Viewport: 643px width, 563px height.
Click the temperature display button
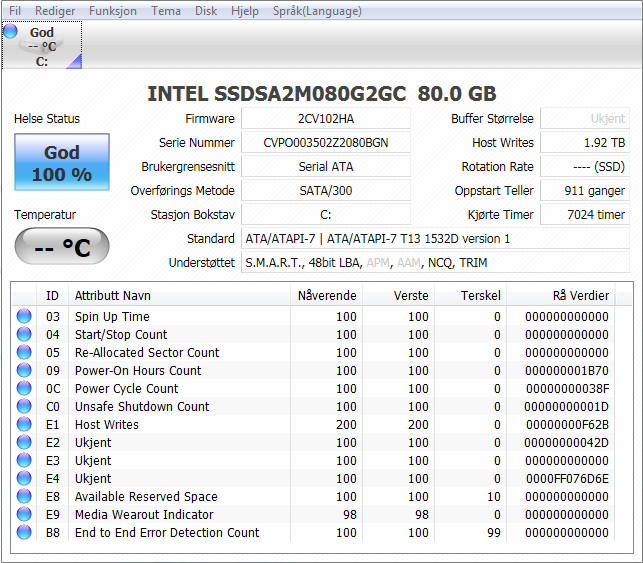pyautogui.click(x=62, y=246)
